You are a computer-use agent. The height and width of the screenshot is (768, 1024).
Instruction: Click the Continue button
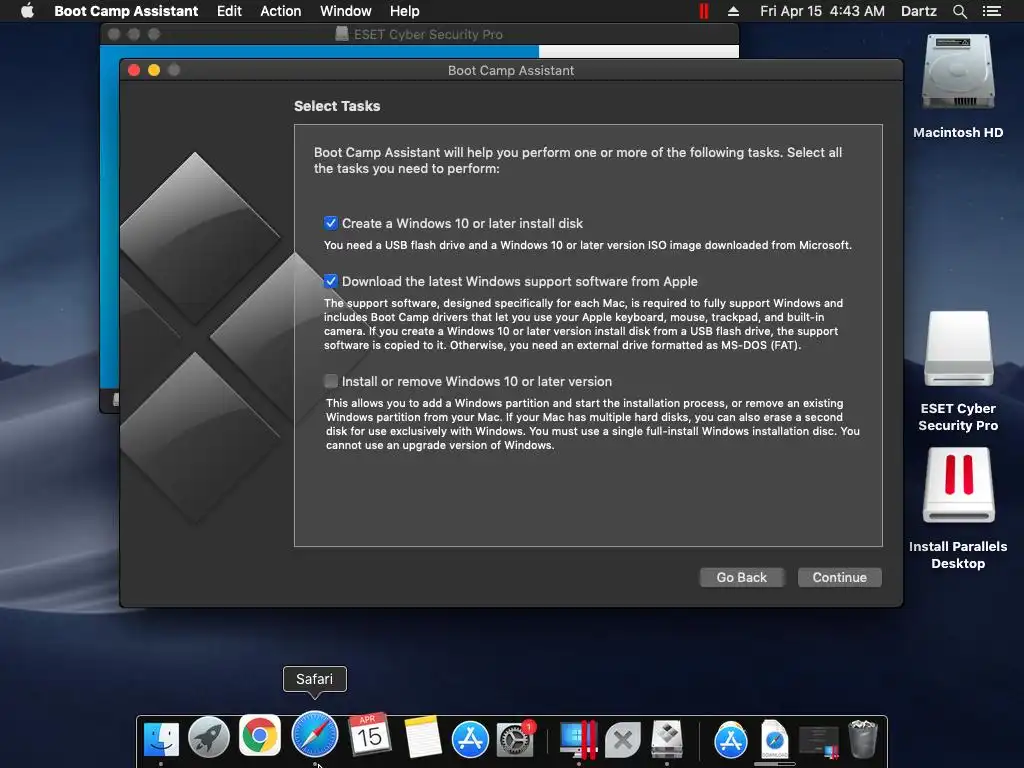coord(839,577)
